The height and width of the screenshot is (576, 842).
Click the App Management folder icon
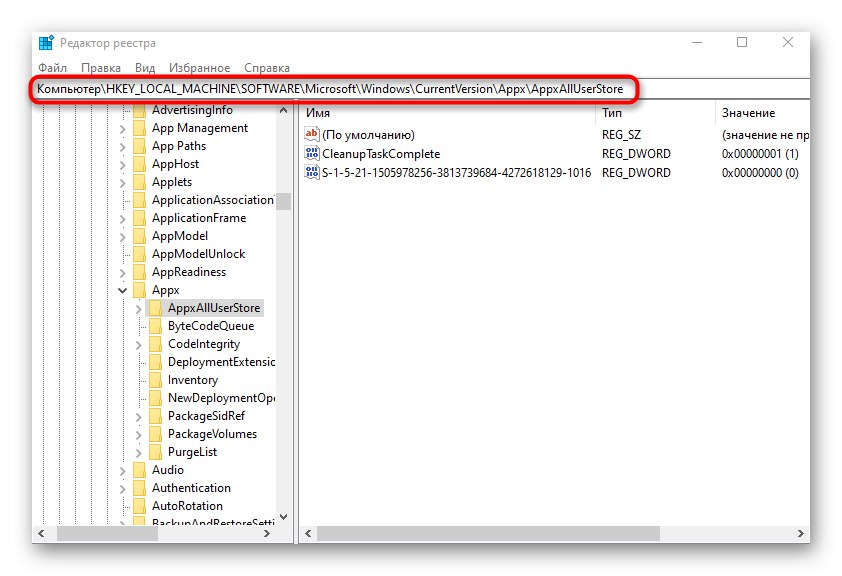coord(140,128)
